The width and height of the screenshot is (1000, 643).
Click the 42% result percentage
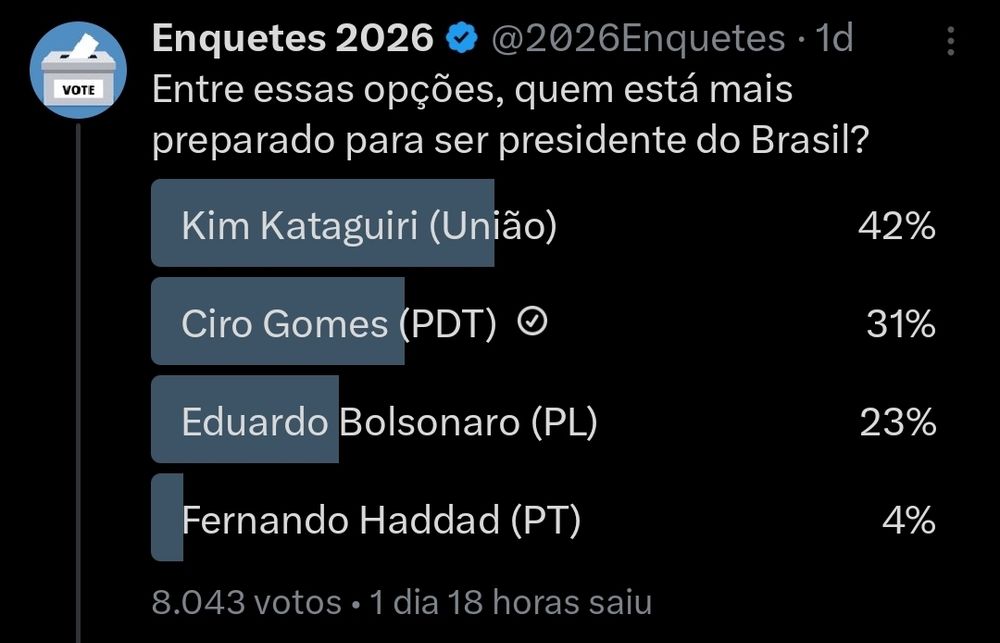coord(896,226)
